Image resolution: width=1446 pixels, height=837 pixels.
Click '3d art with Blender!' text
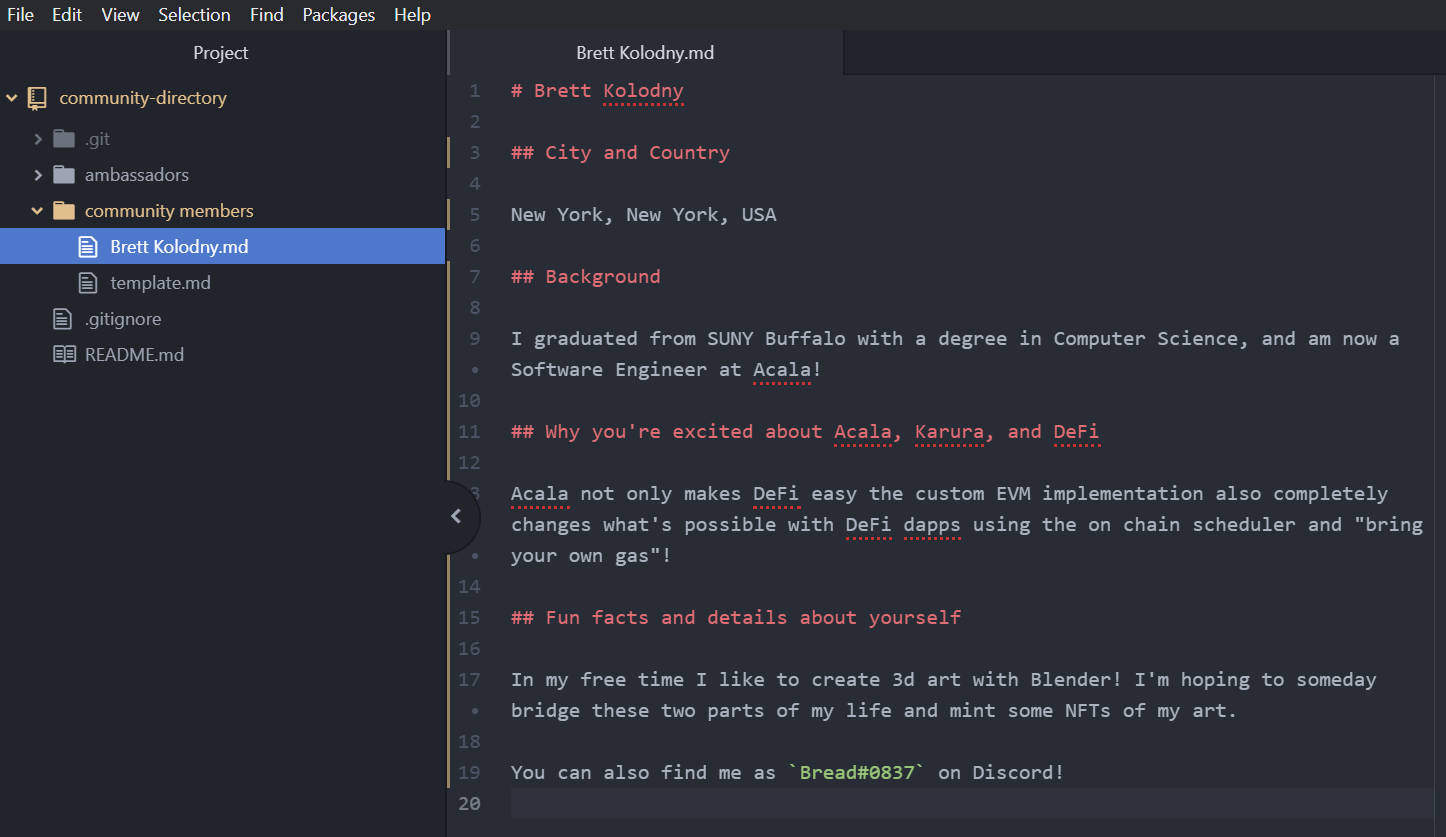[x=1007, y=680]
